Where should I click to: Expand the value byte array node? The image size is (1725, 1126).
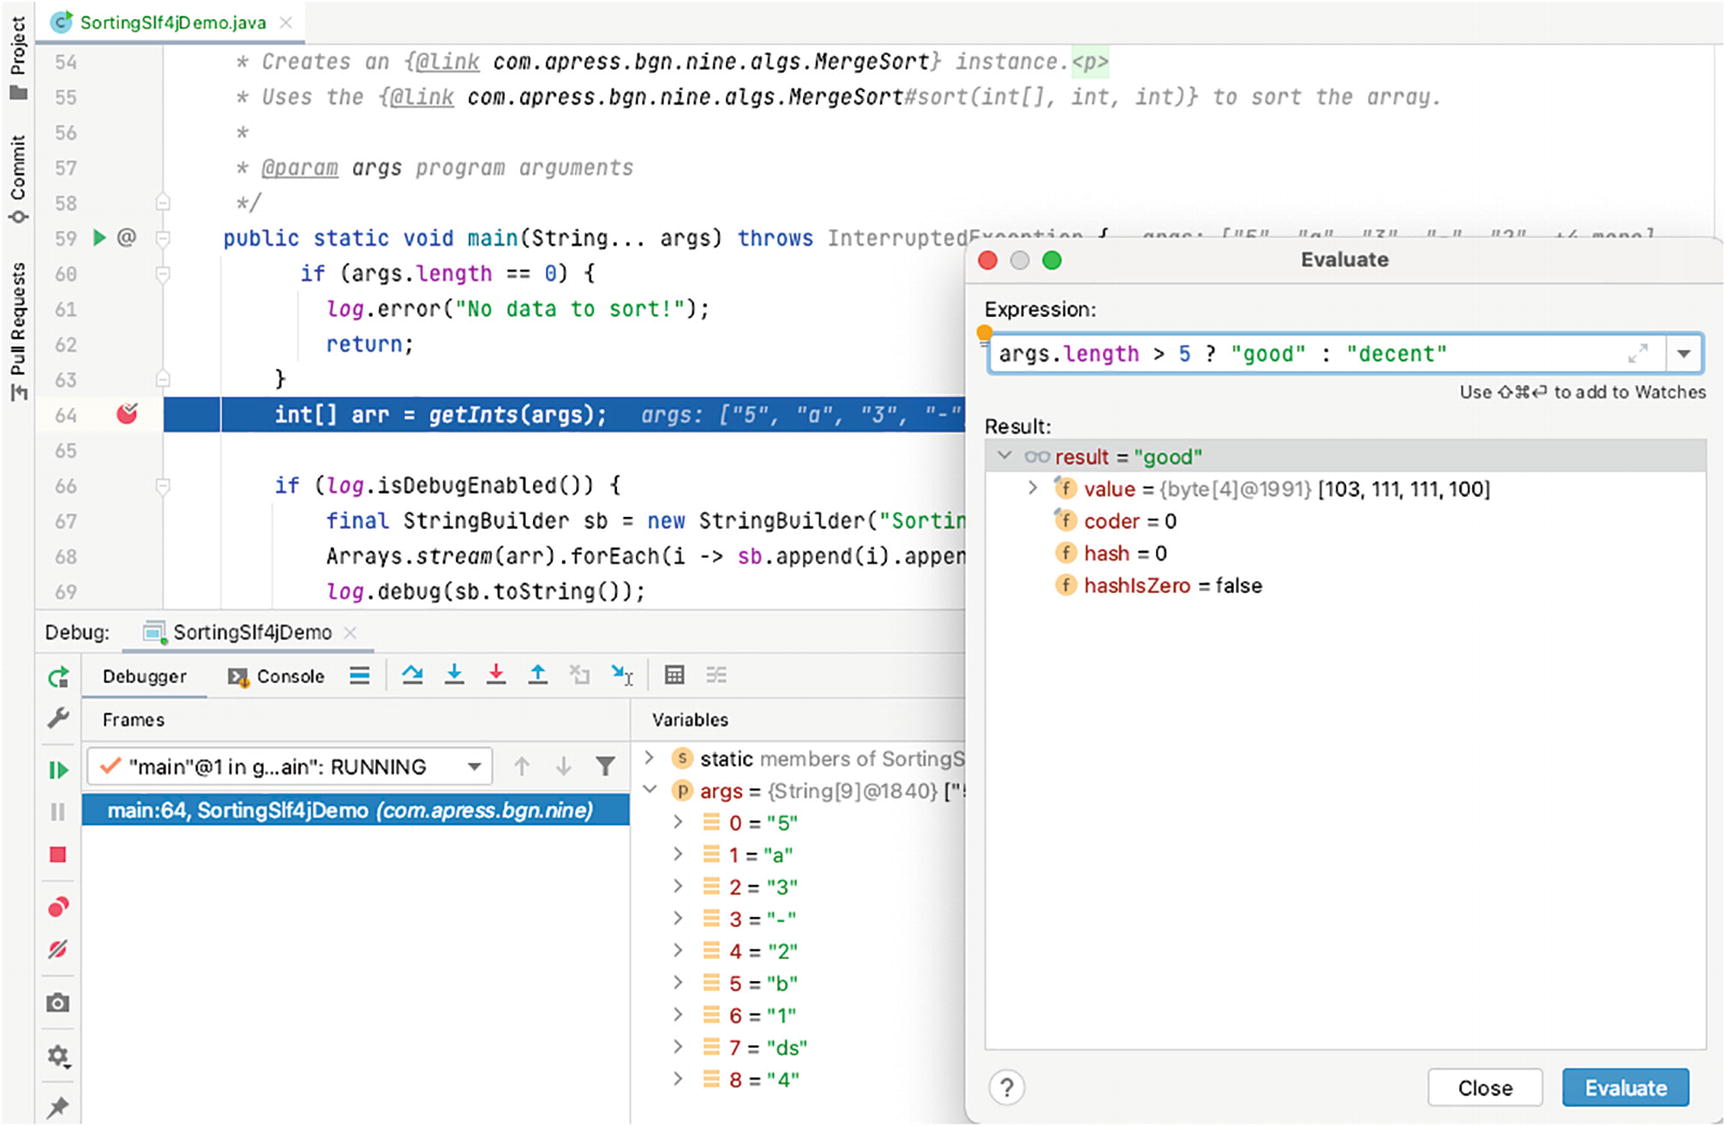(1033, 488)
